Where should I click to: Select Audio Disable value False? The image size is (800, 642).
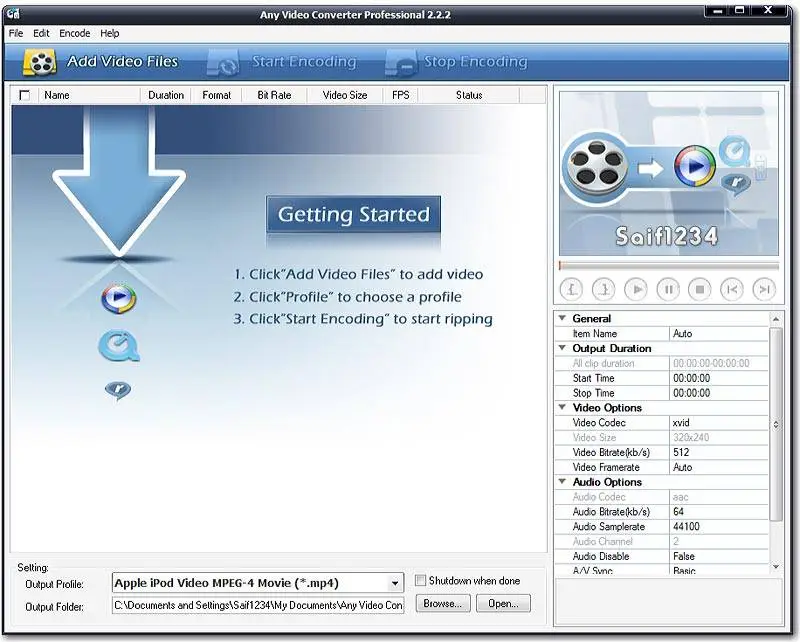[718, 556]
